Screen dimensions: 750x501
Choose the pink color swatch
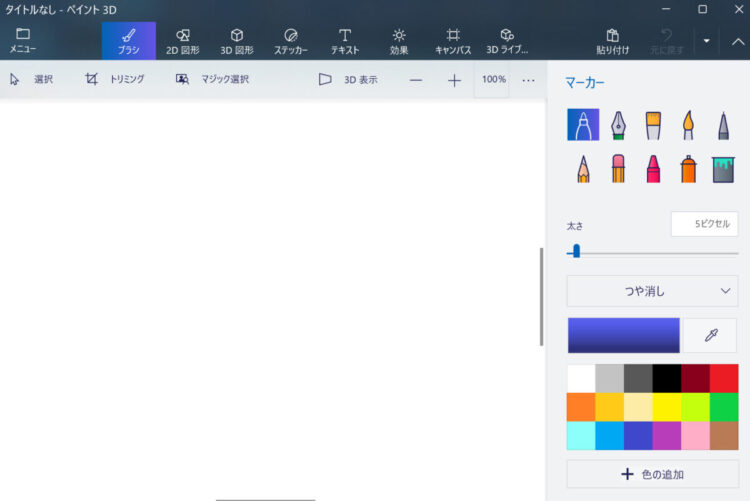click(695, 436)
